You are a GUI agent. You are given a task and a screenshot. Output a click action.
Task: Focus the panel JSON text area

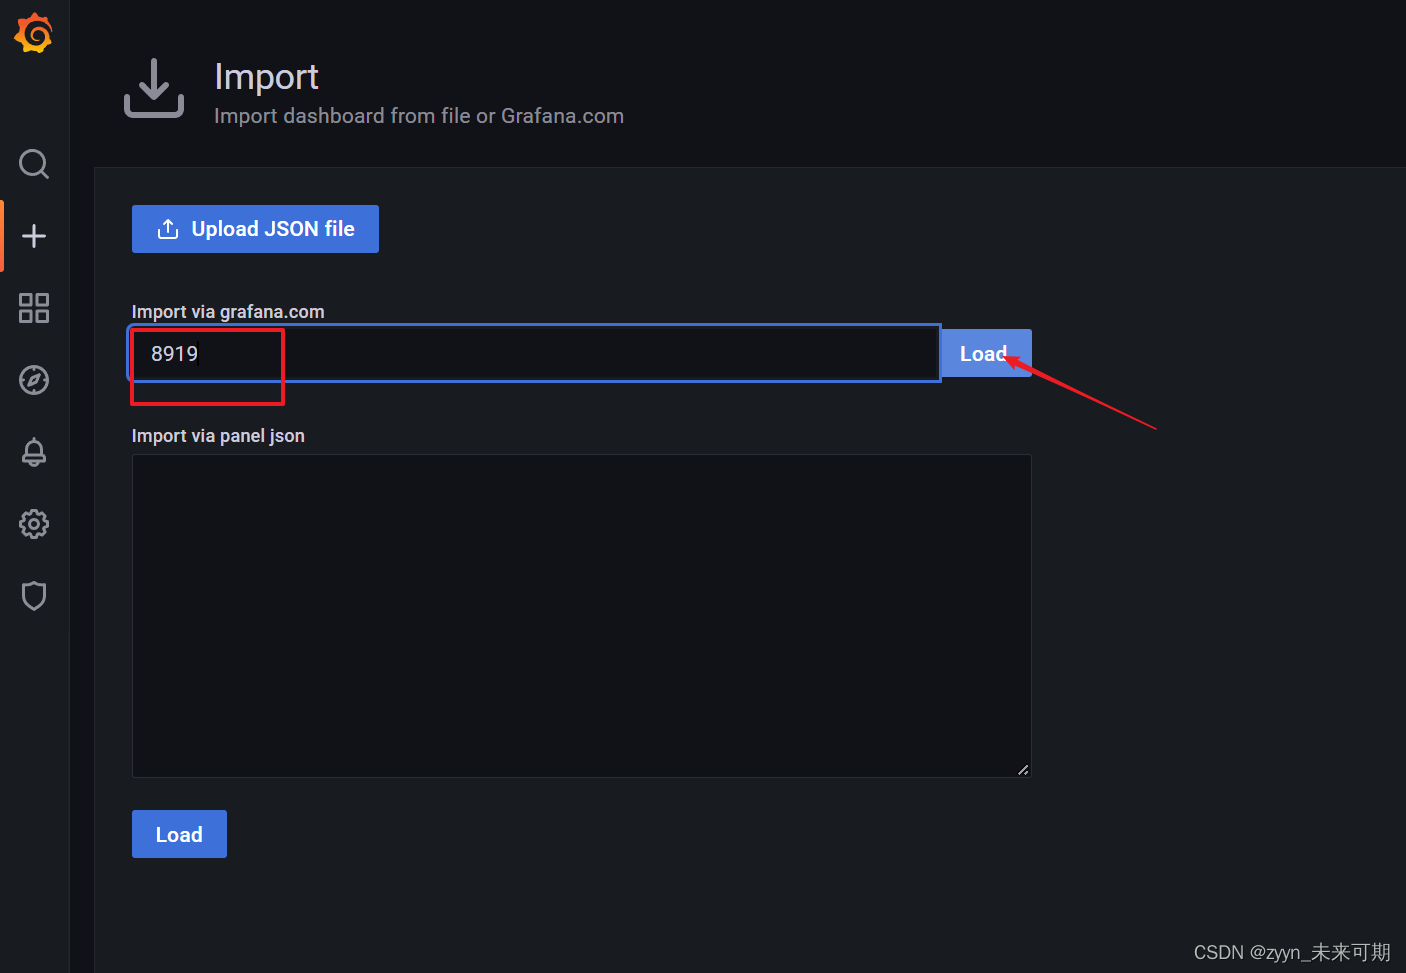(581, 616)
